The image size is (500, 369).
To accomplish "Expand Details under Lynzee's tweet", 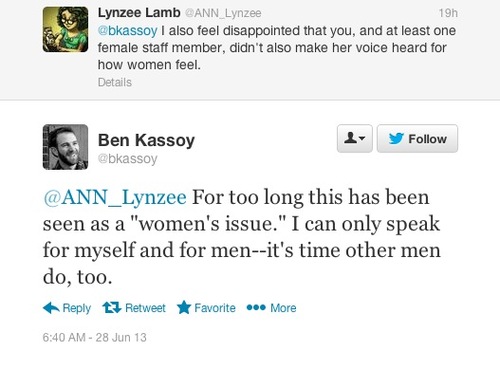I will (x=115, y=82).
